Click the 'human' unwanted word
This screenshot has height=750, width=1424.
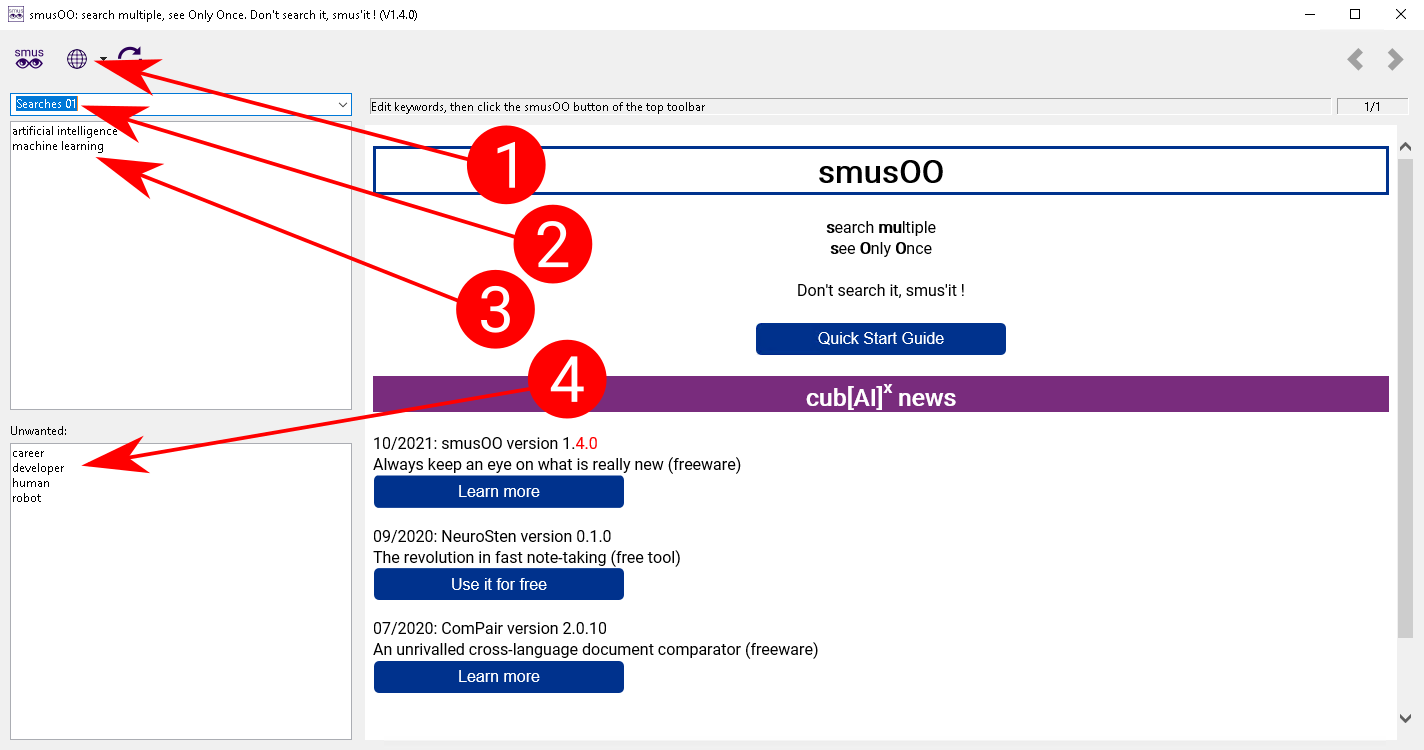coord(31,483)
